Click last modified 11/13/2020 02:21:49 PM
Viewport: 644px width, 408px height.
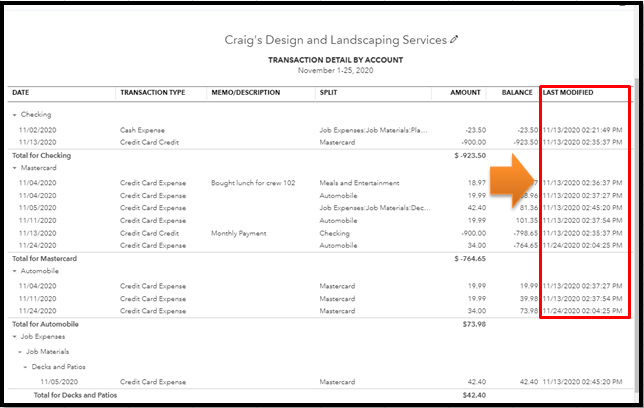point(582,130)
